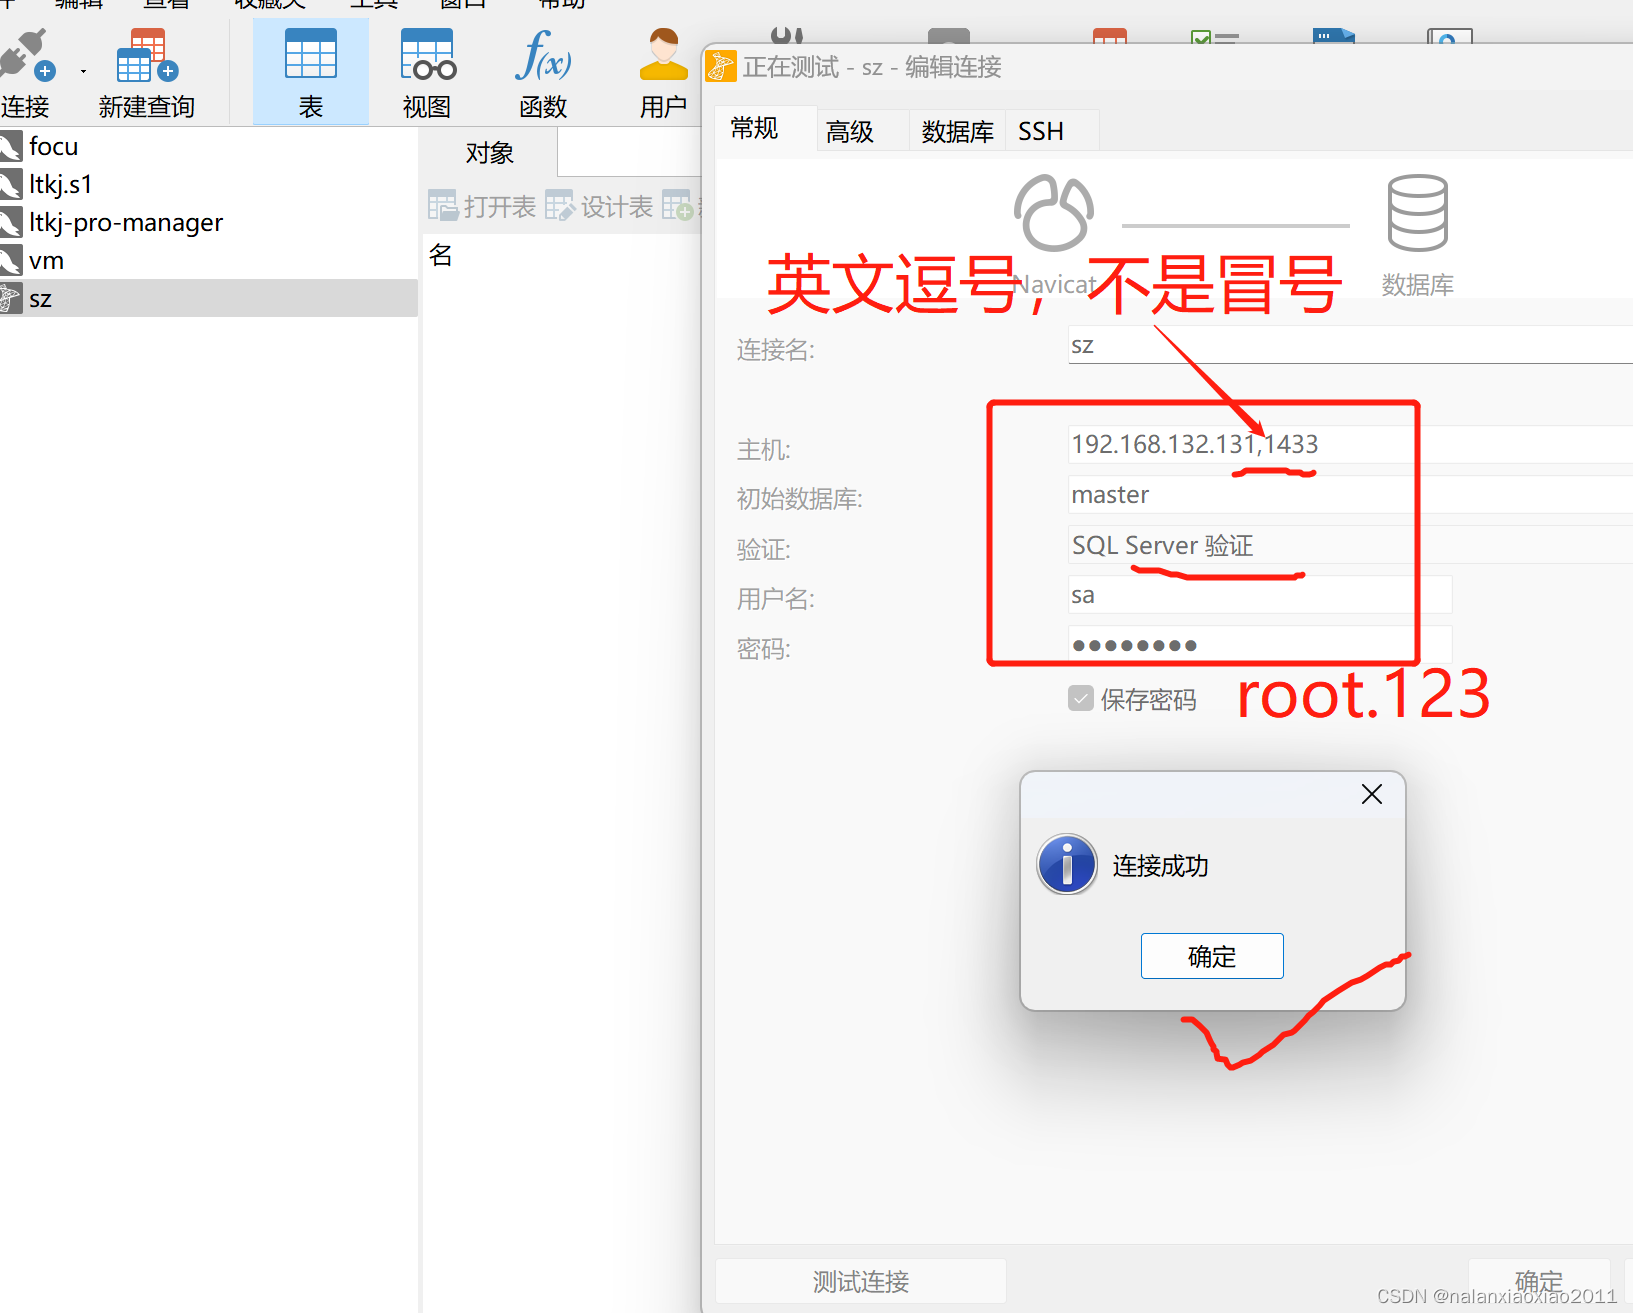Click Open Table (打开表) button
This screenshot has width=1633, height=1313.
[483, 207]
